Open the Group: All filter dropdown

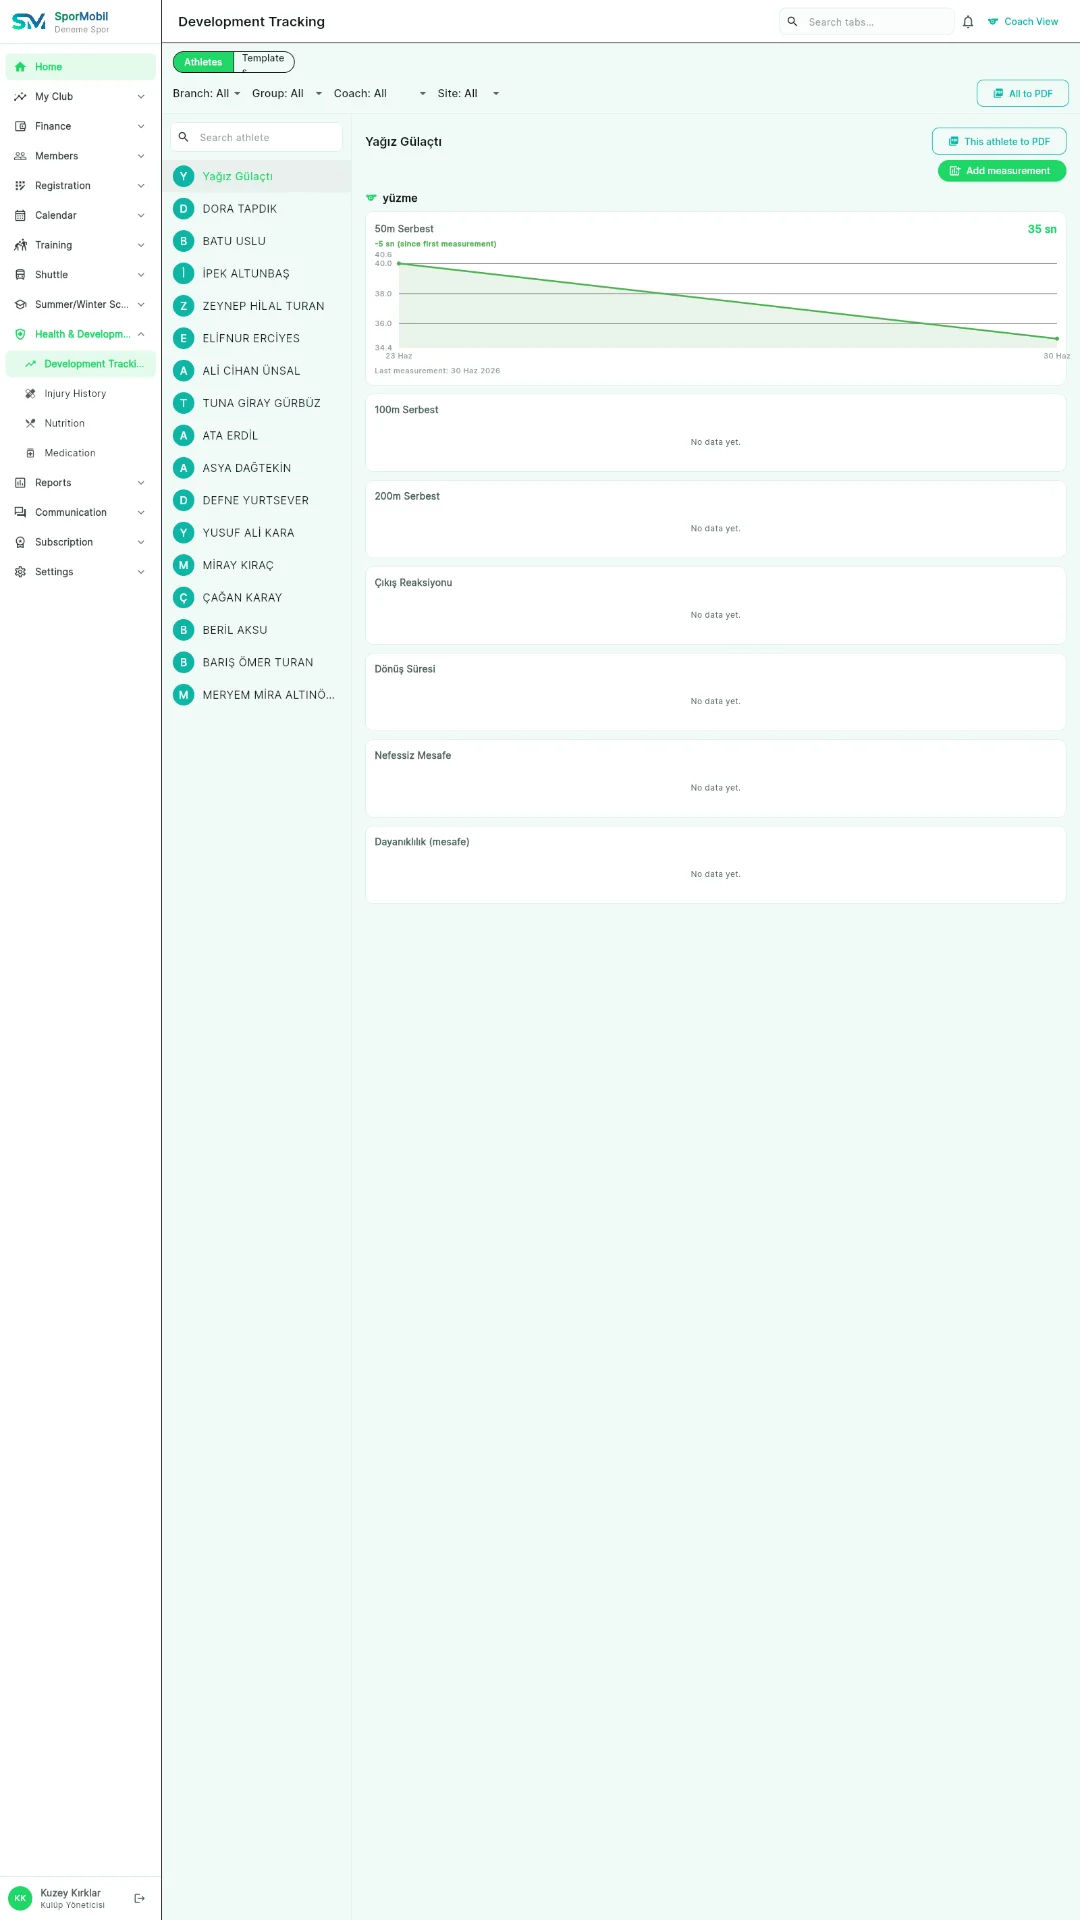point(287,94)
